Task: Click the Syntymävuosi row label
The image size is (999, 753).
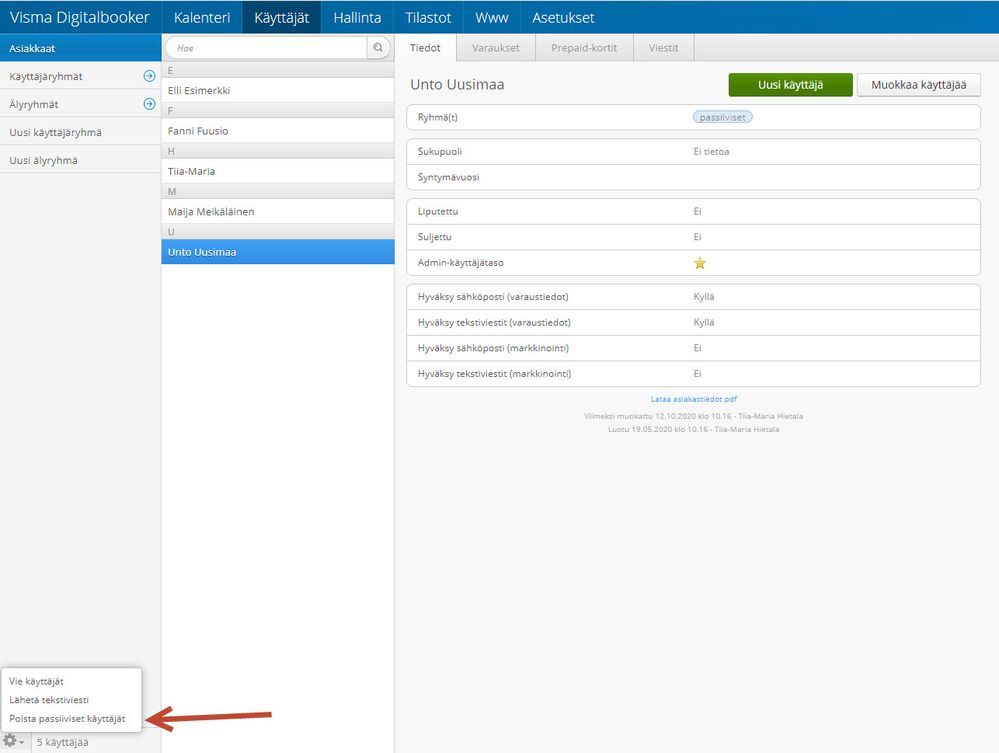Action: tap(449, 177)
